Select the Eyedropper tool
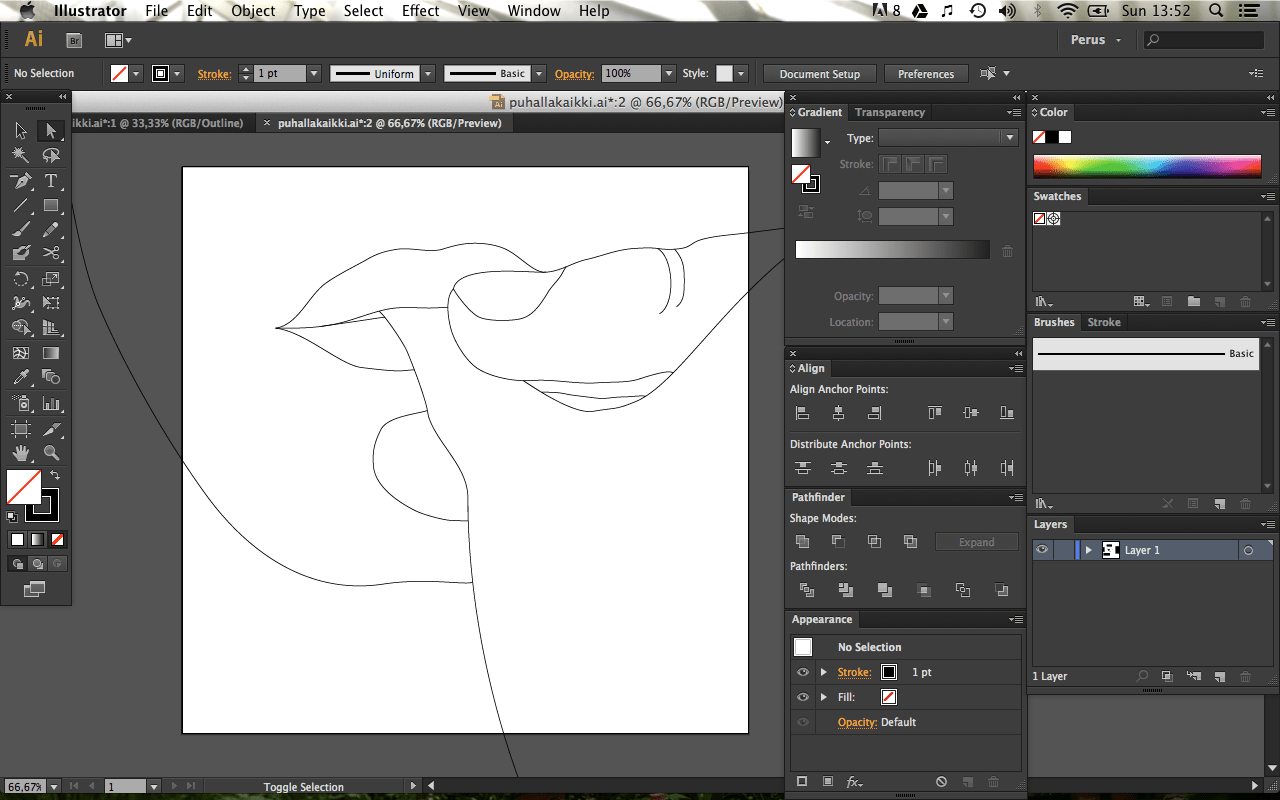Image resolution: width=1280 pixels, height=800 pixels. [21, 377]
